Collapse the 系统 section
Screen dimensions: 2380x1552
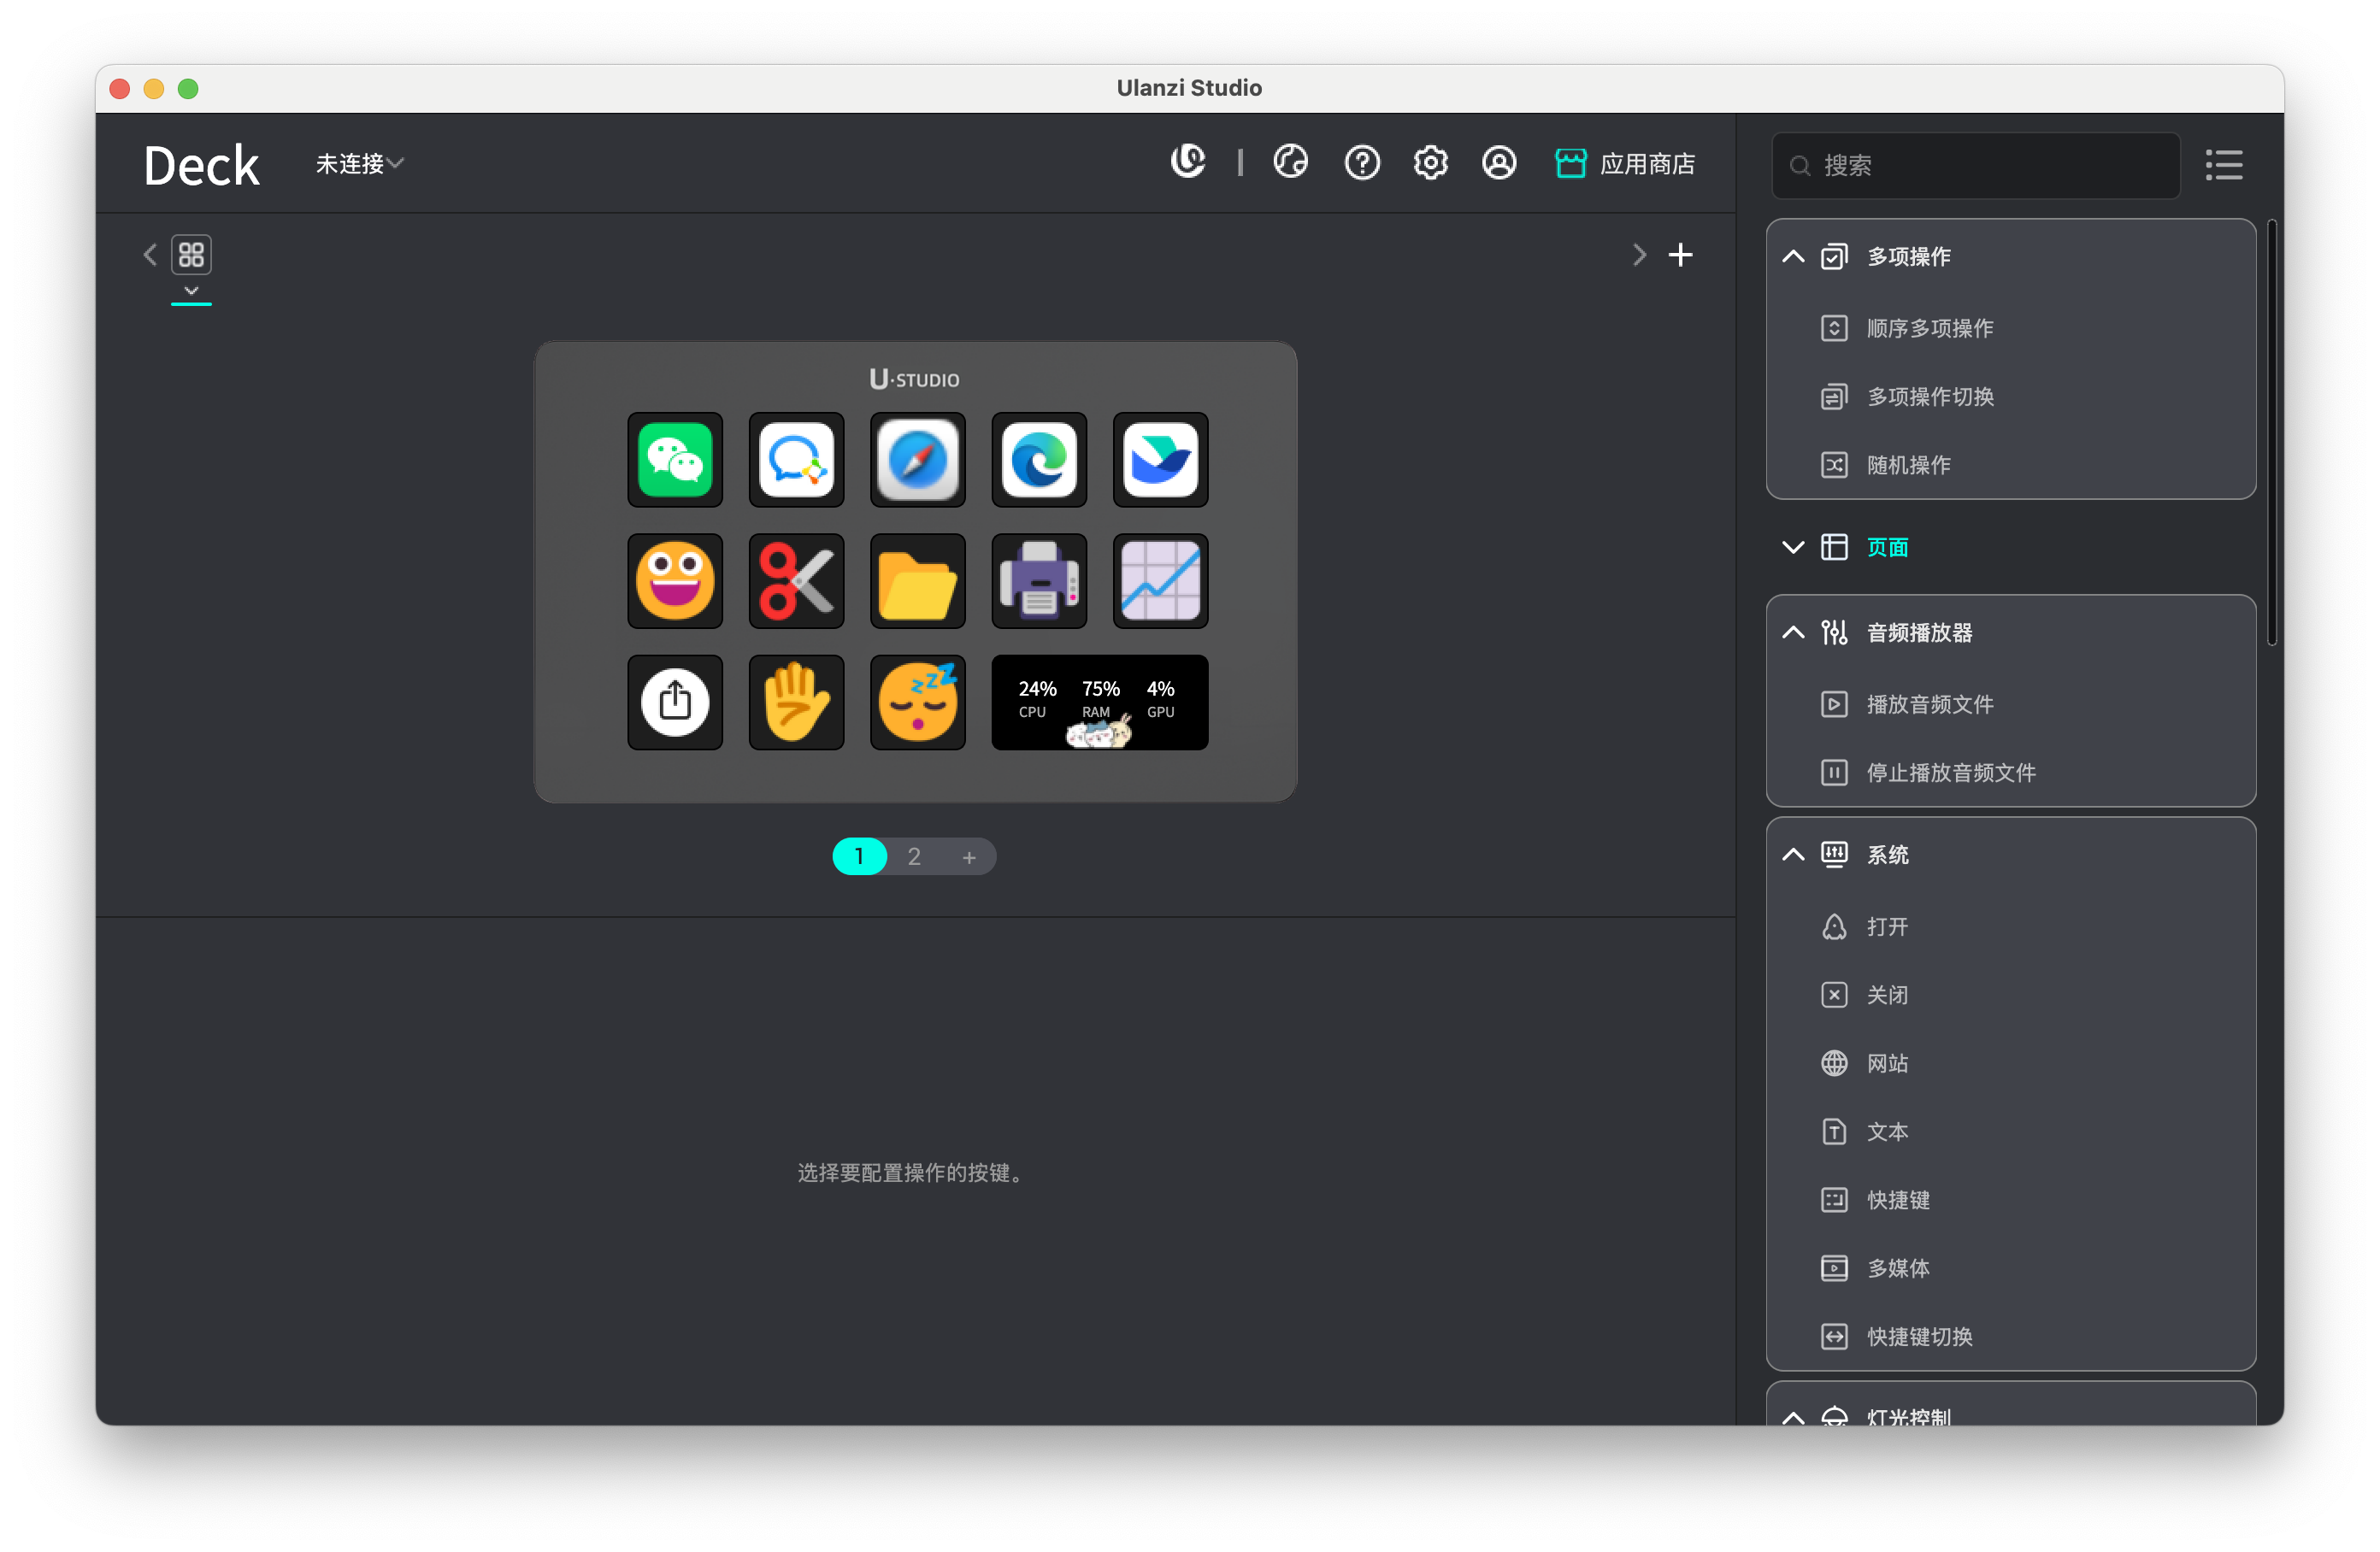(1793, 854)
